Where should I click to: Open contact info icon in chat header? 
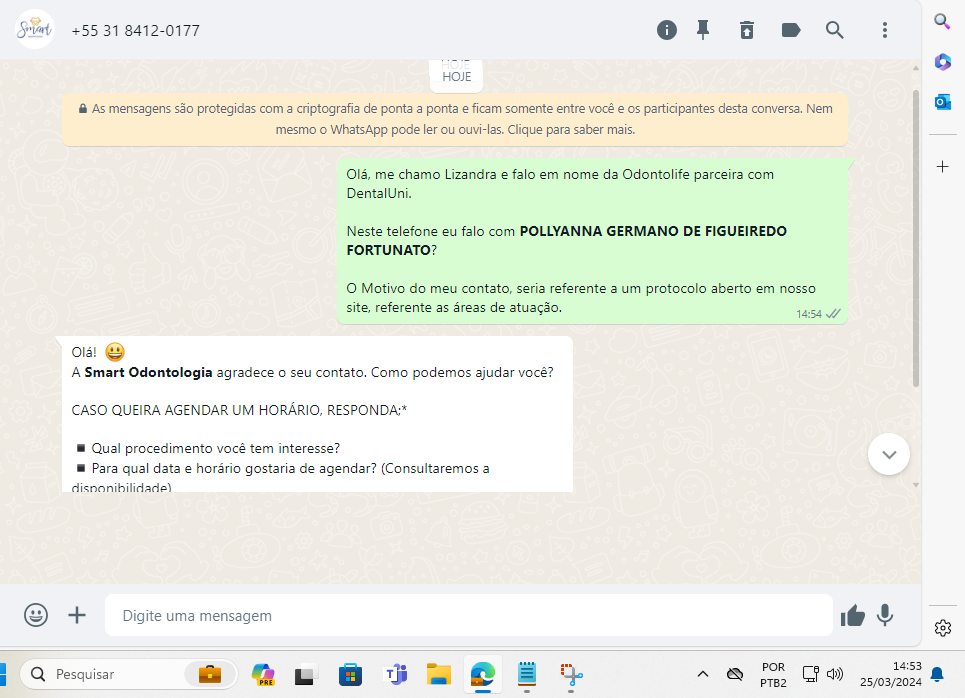click(667, 30)
